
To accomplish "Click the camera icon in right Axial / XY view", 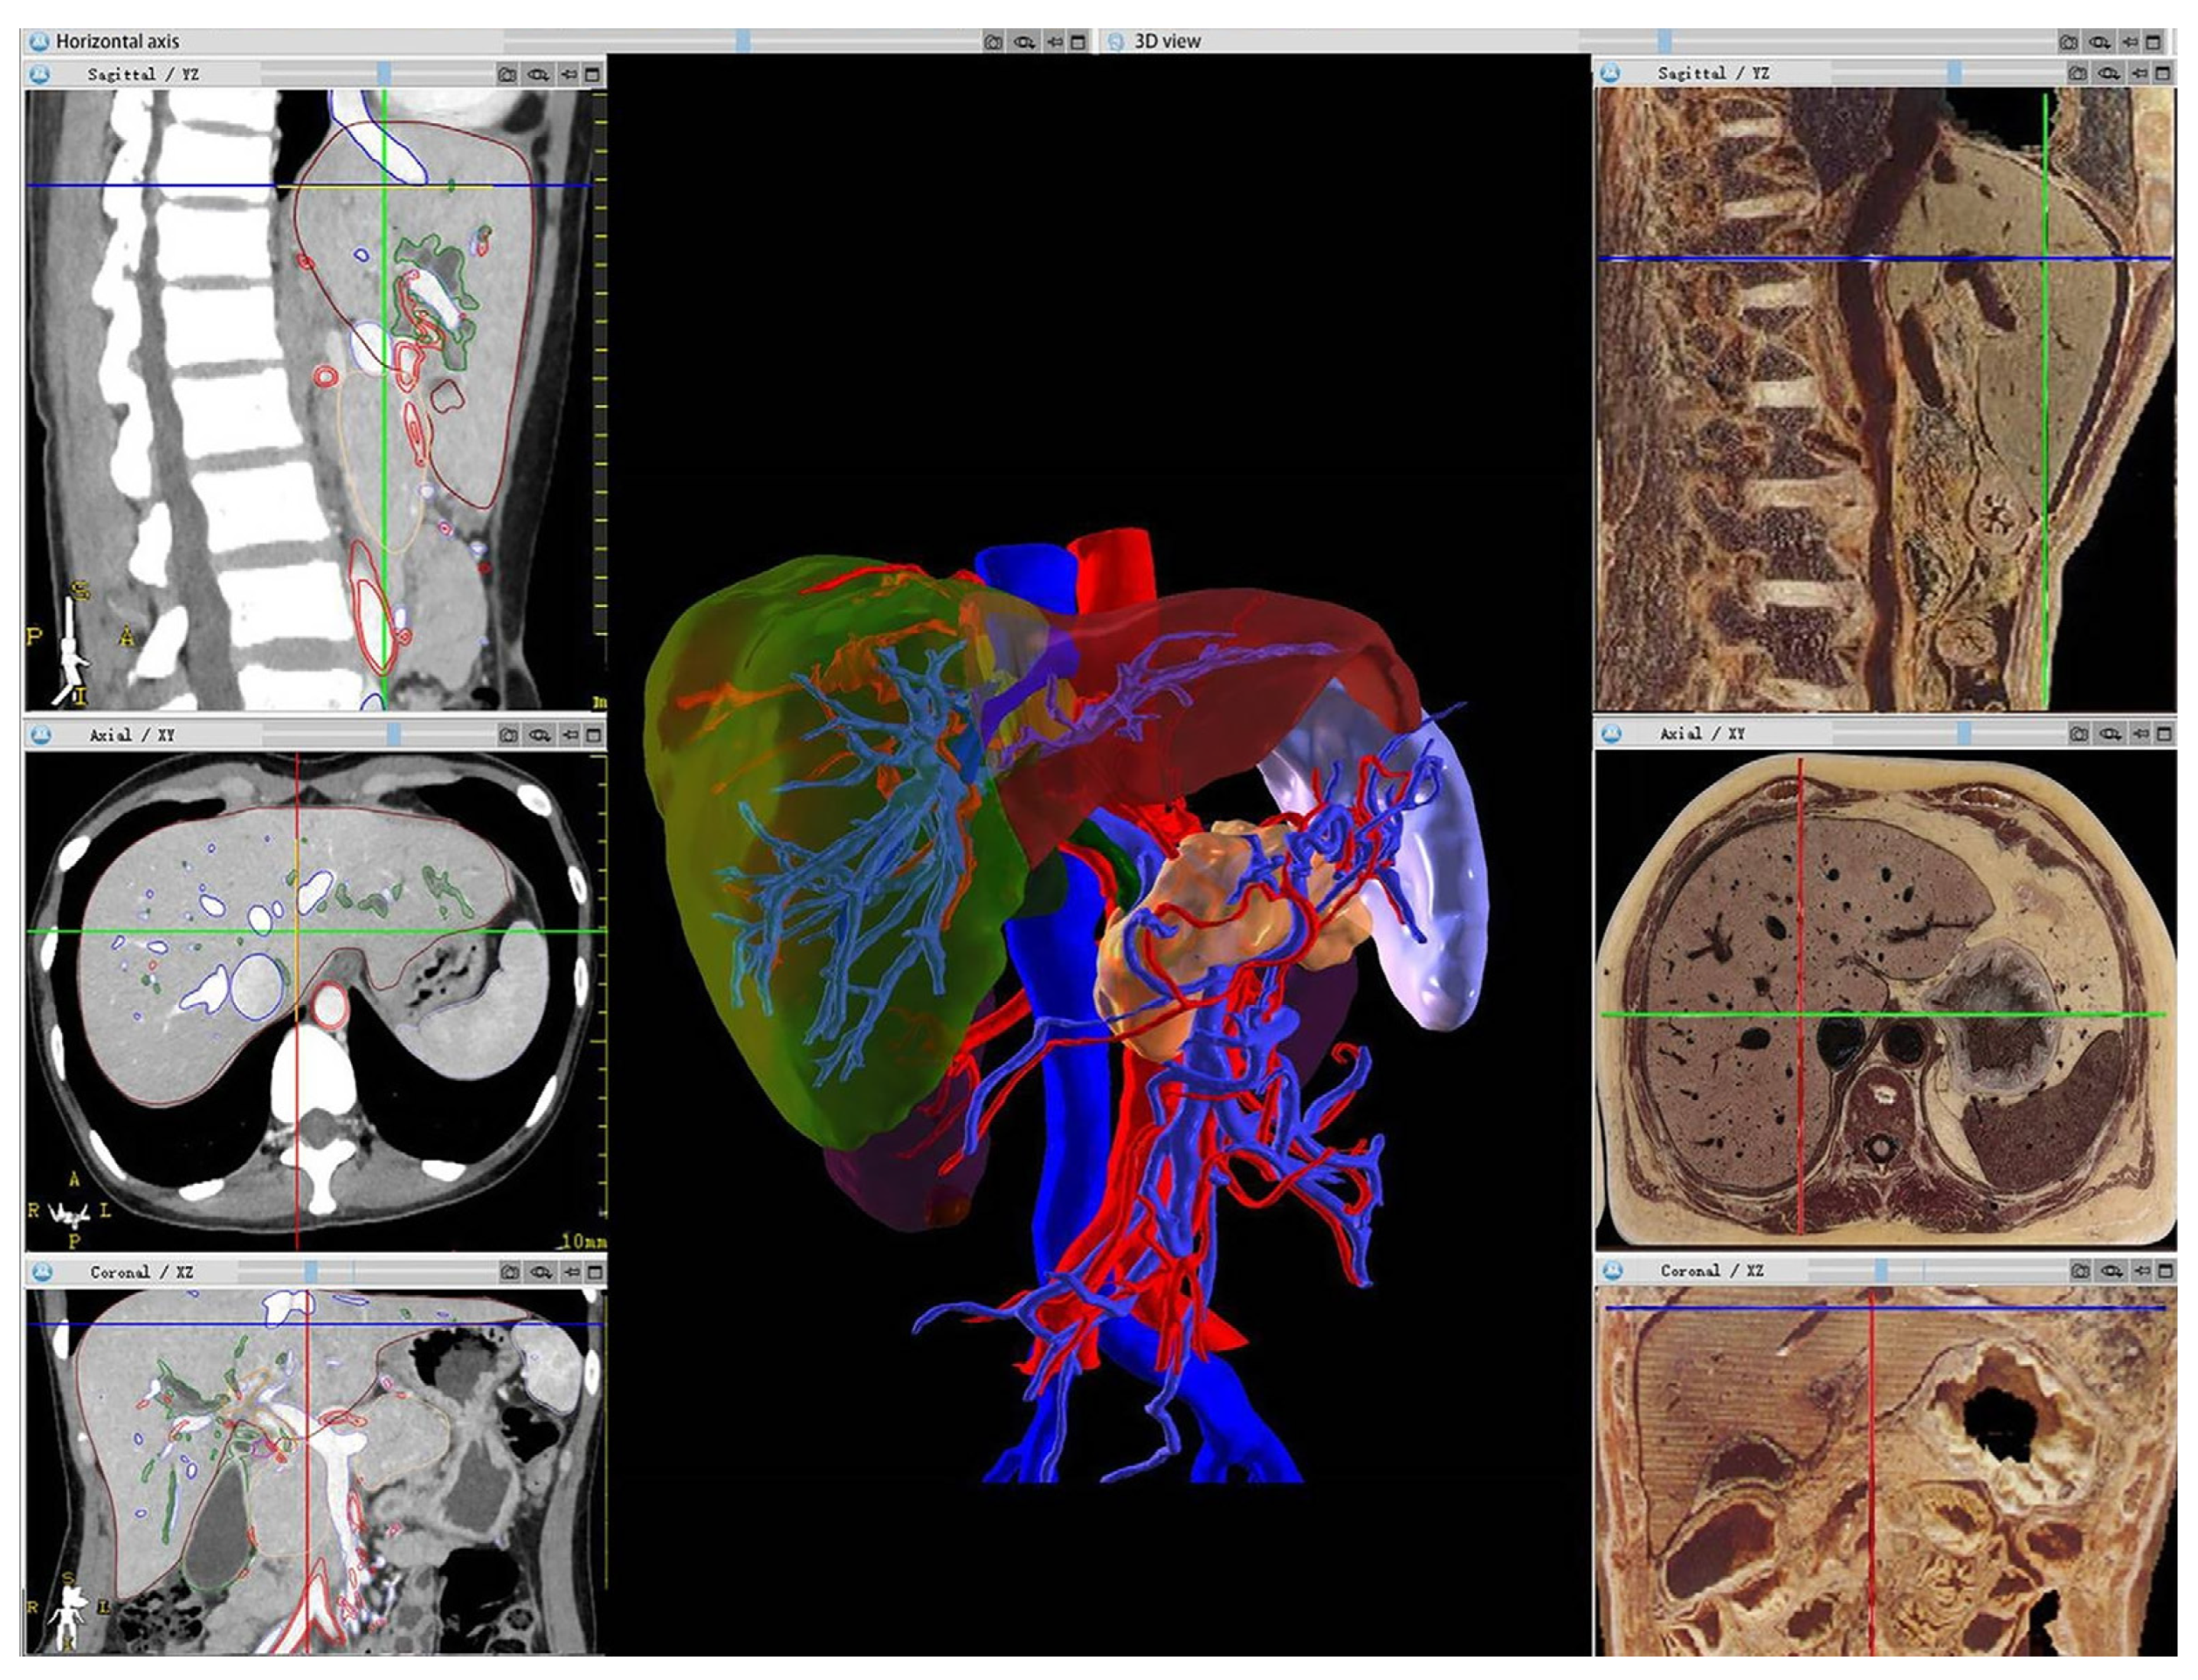I will (2078, 734).
